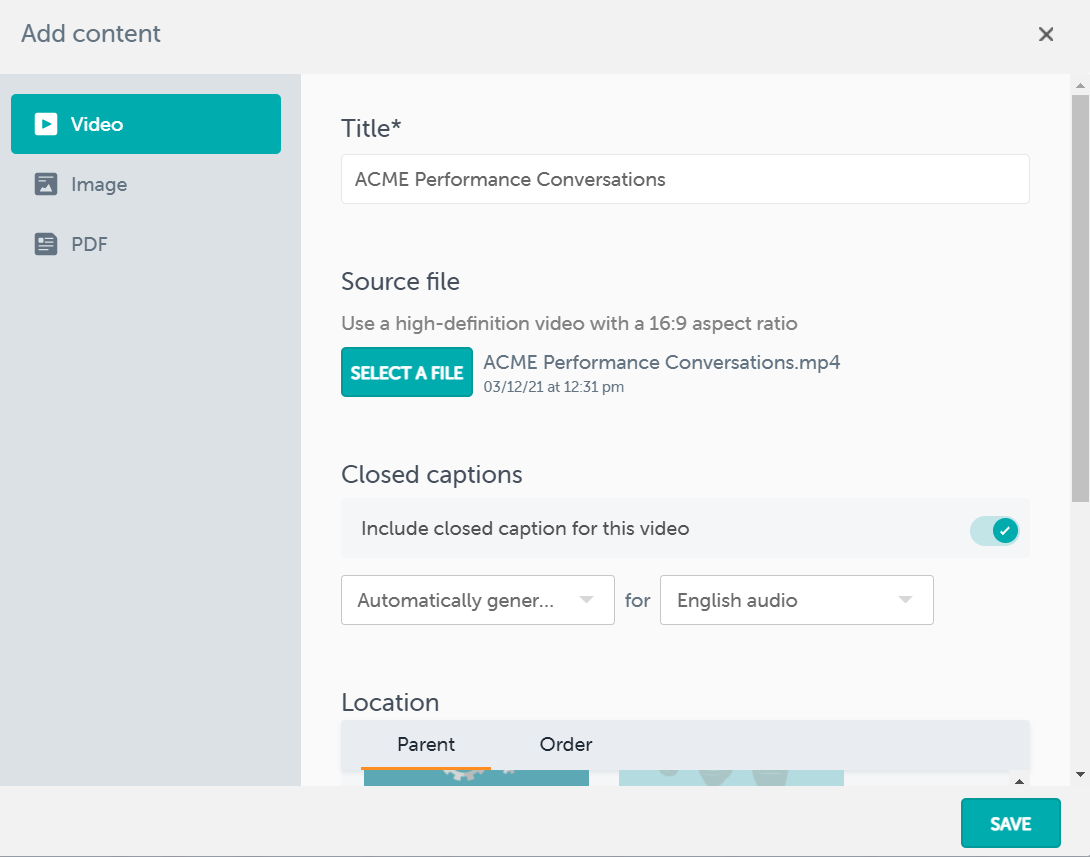Click the ACME Performance Conversations.mp4 file name
The width and height of the screenshot is (1090, 857).
click(661, 362)
